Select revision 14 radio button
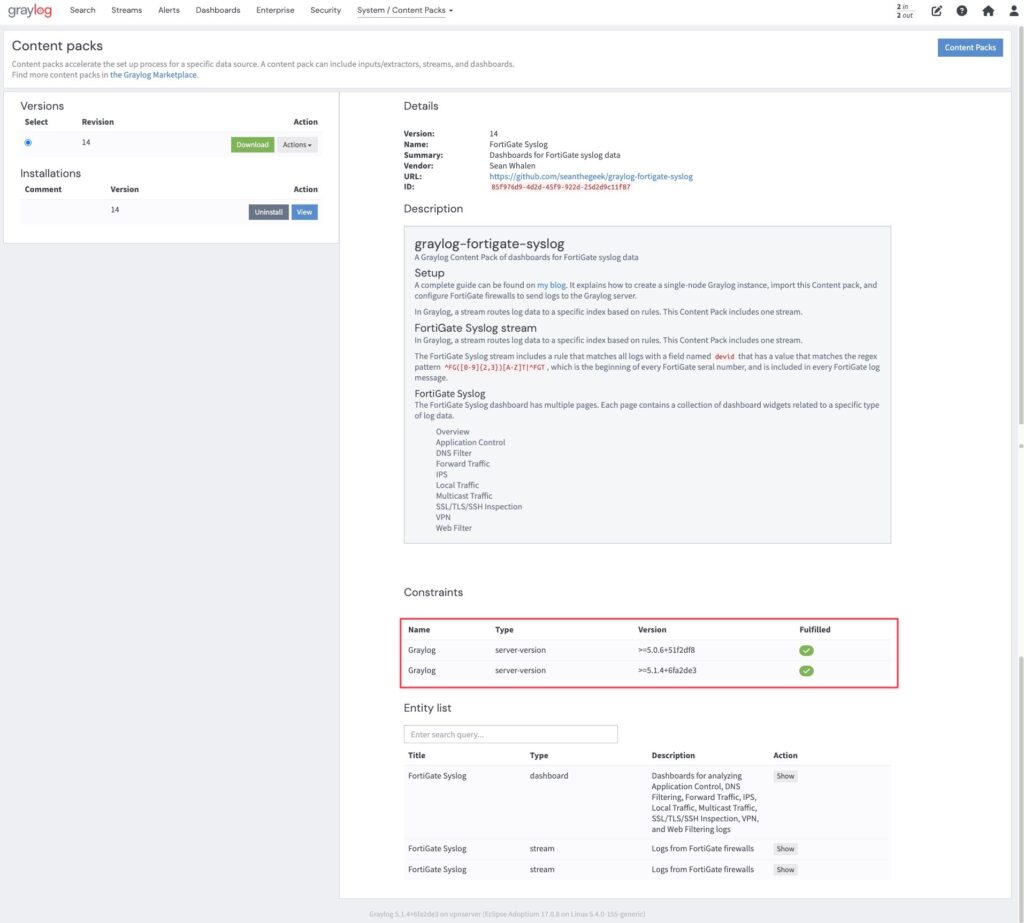The height and width of the screenshot is (923, 1024). 28,142
